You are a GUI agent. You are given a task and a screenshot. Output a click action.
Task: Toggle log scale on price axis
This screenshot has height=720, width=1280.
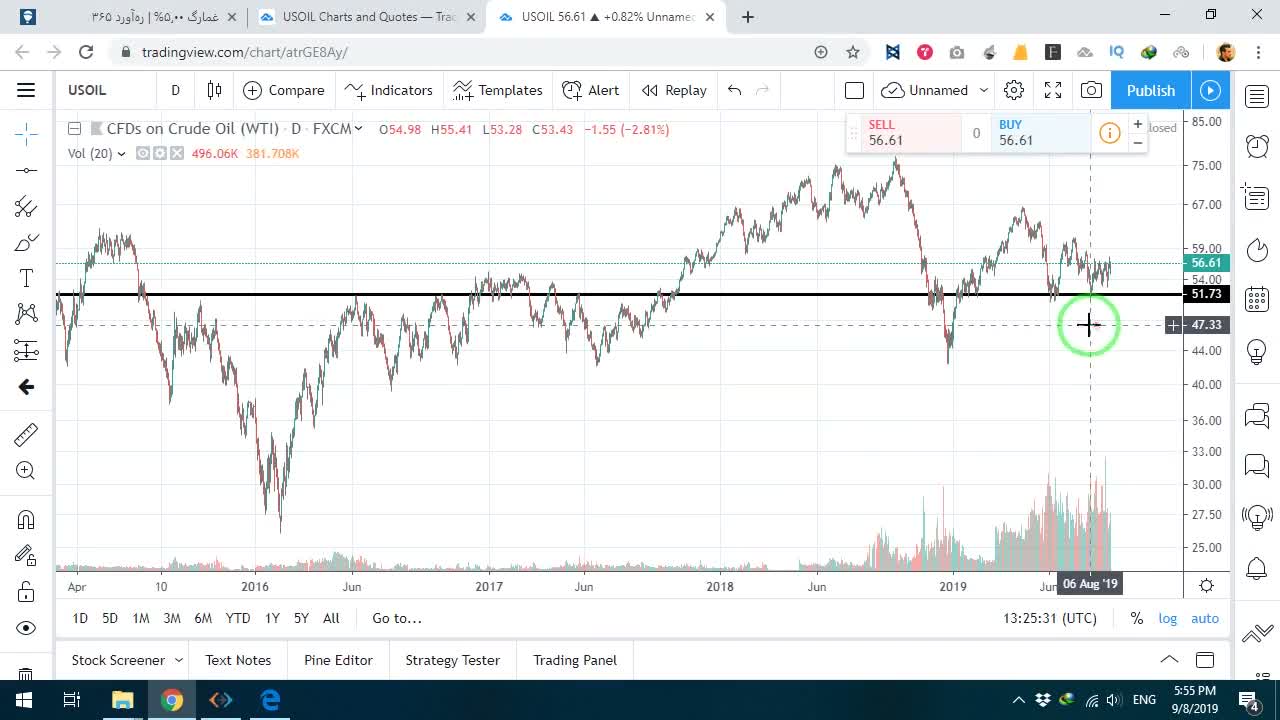point(1168,618)
